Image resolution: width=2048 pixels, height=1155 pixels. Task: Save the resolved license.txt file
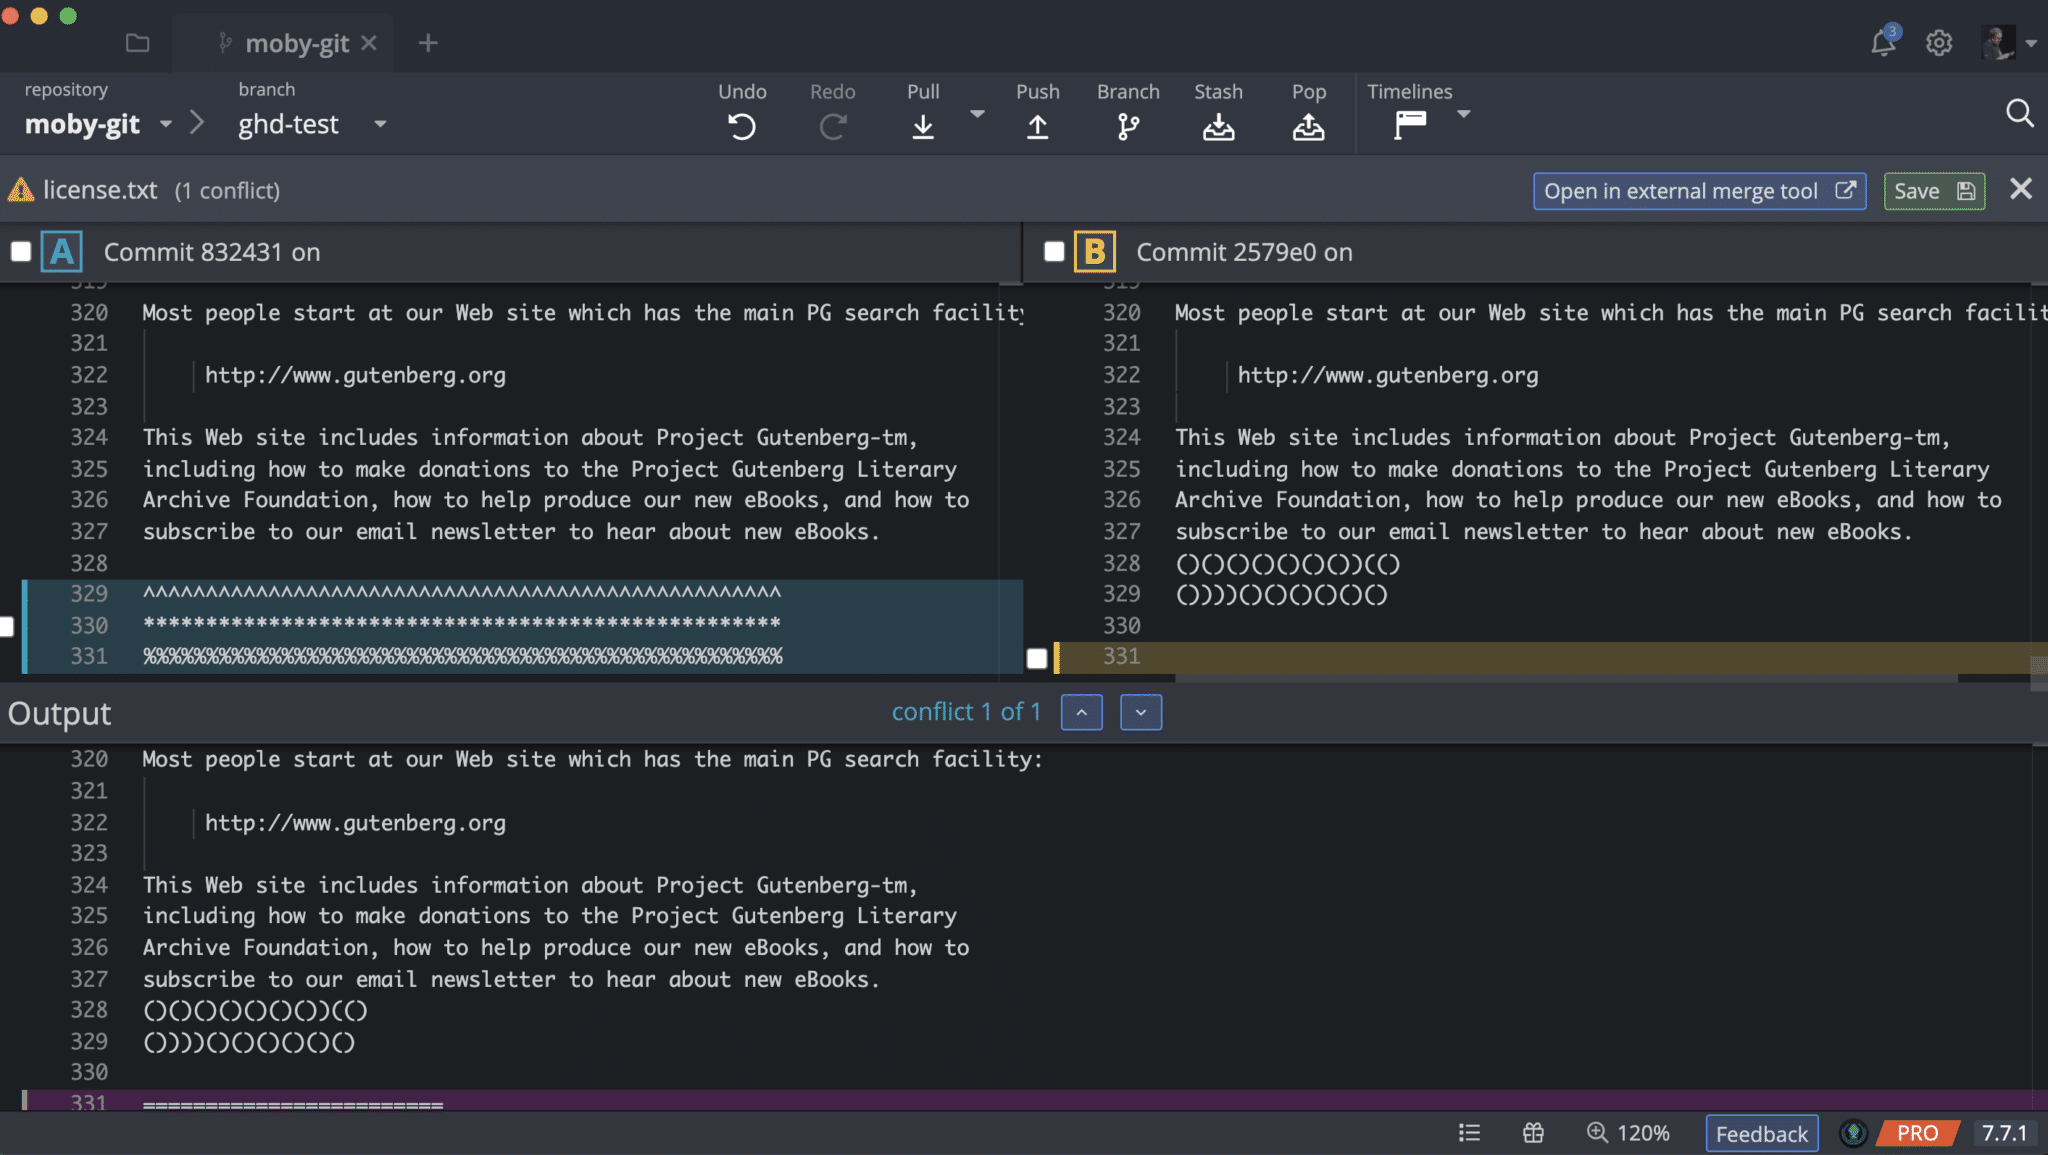pos(1932,190)
